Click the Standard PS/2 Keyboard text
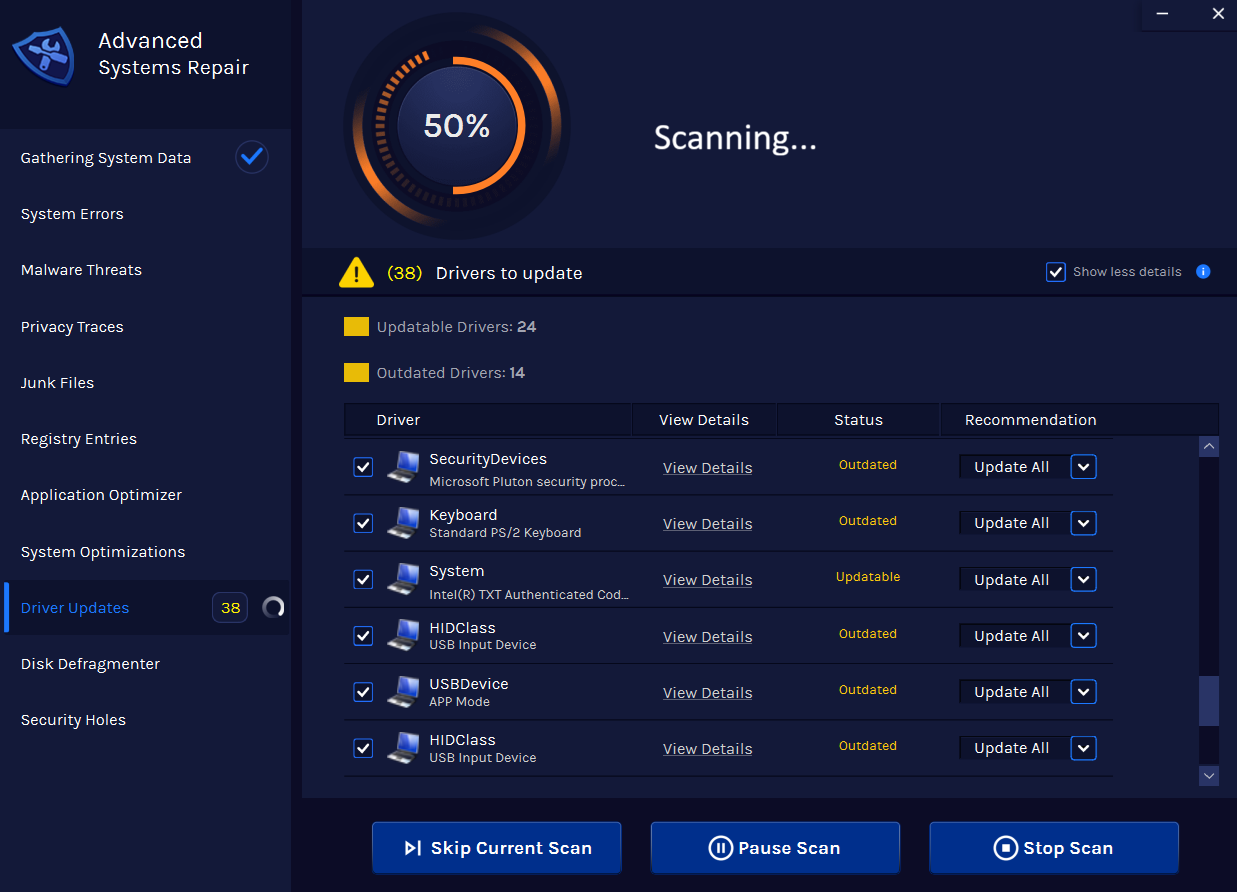This screenshot has height=892, width=1237. [505, 533]
